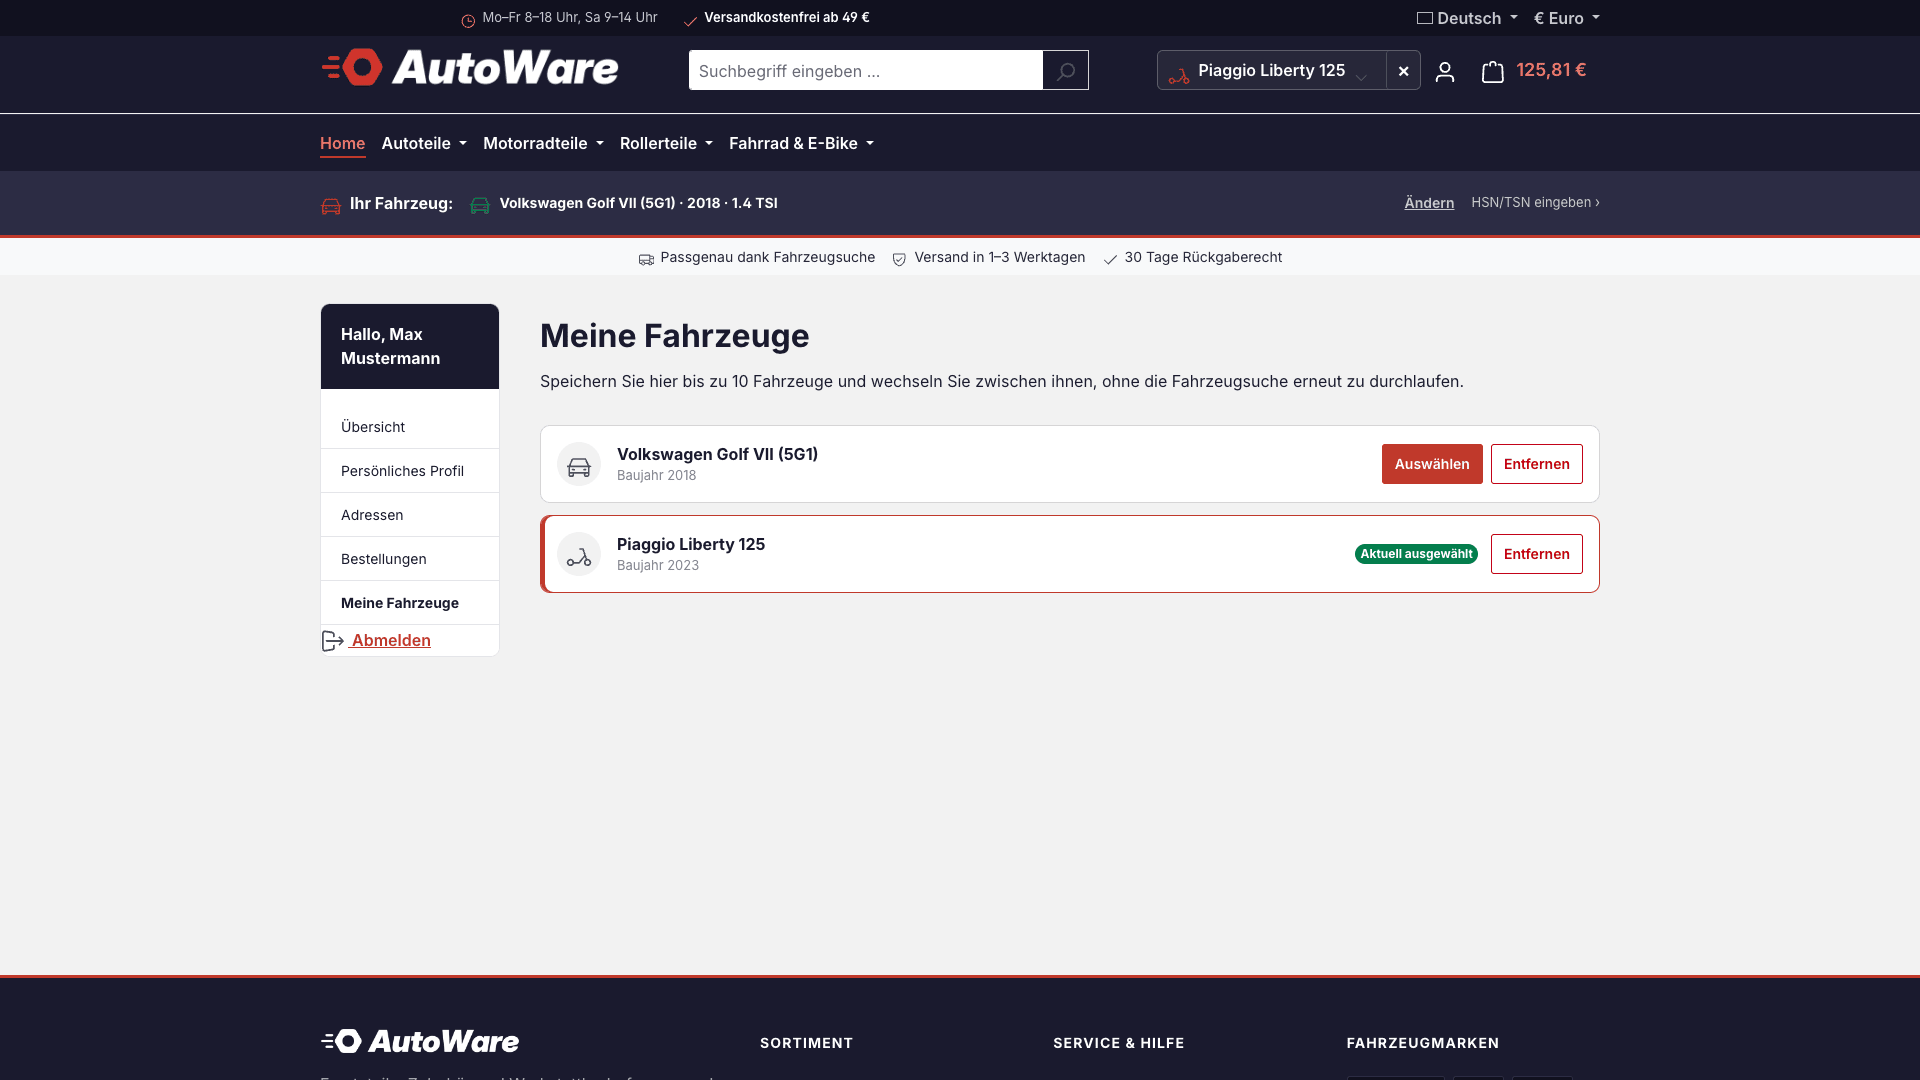Click Versandkostenfrei ab 49 € text
This screenshot has height=1080, width=1920.
click(x=787, y=18)
